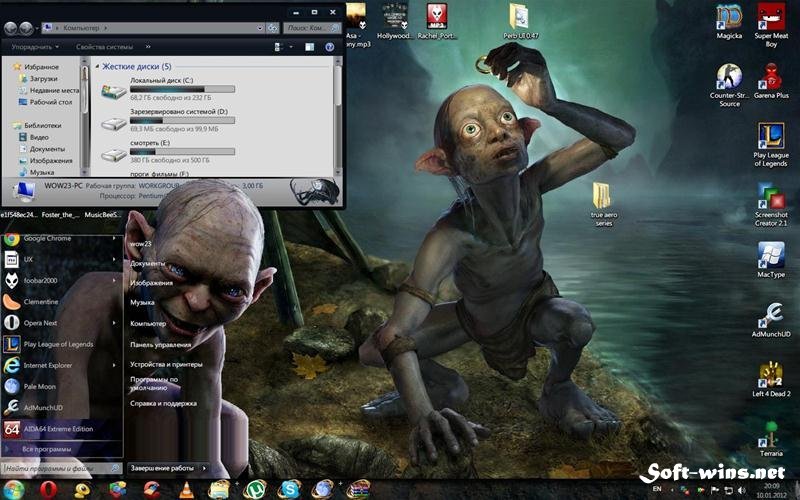This screenshot has width=800, height=500.
Task: Click the Windows Start orb
Action: pyautogui.click(x=13, y=490)
